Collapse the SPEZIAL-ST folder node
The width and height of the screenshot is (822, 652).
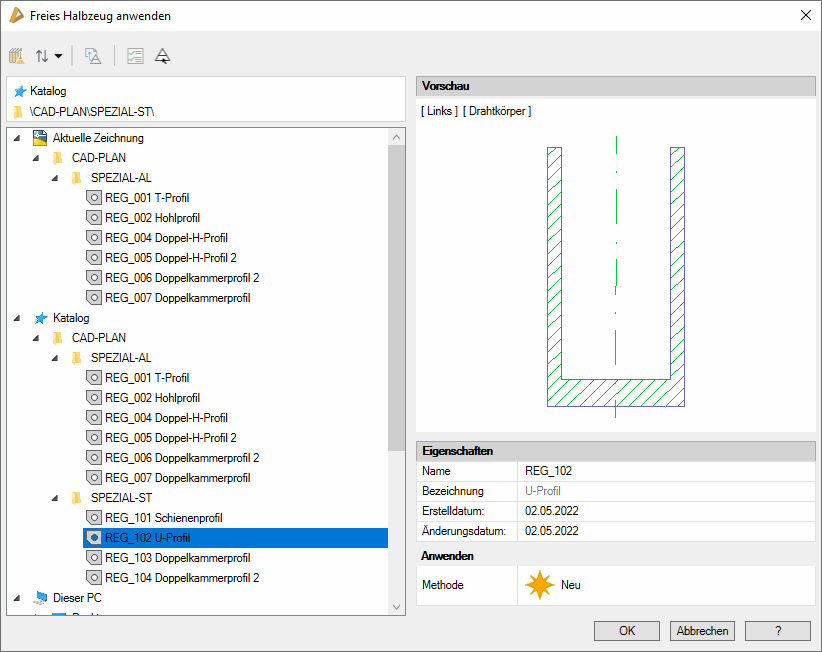coord(56,498)
